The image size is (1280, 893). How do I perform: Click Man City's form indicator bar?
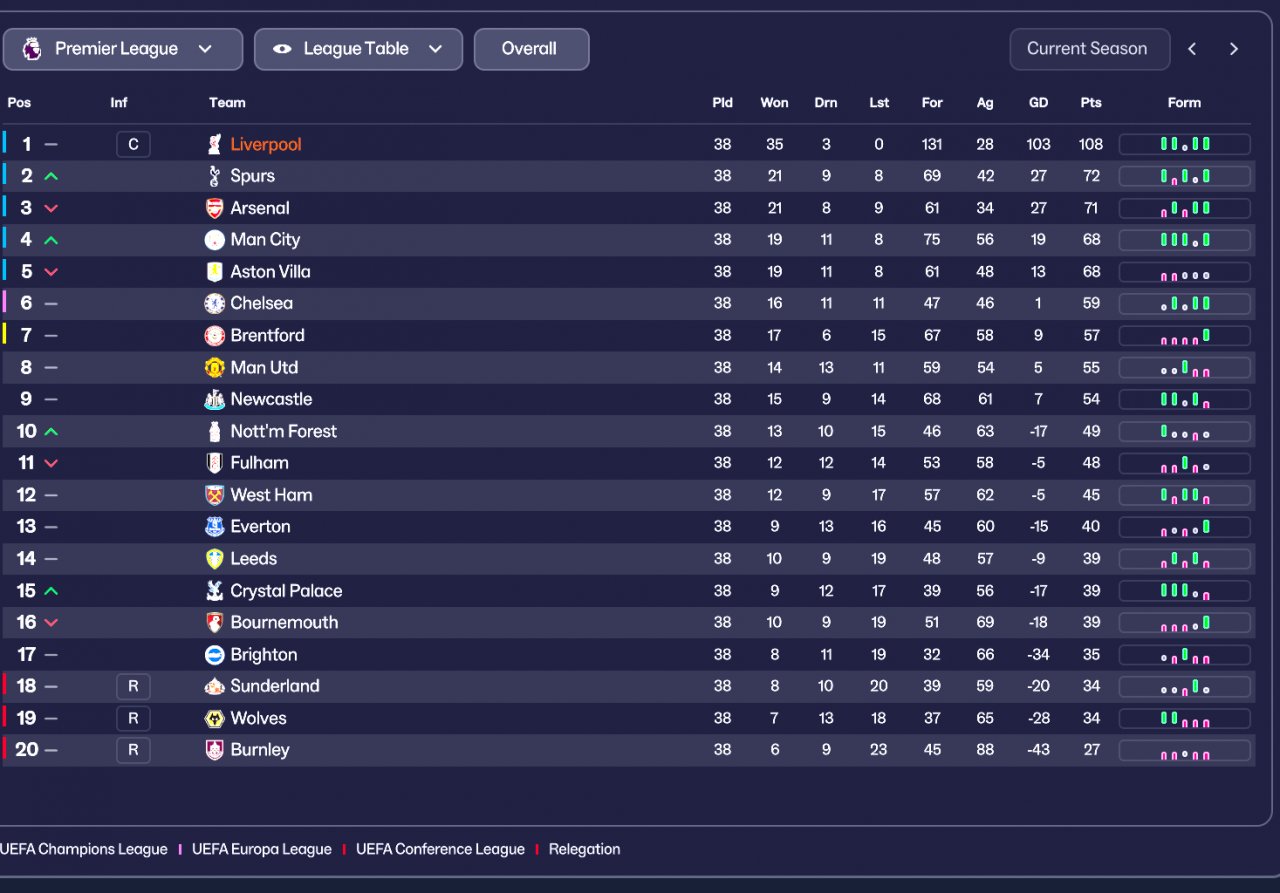(1184, 240)
